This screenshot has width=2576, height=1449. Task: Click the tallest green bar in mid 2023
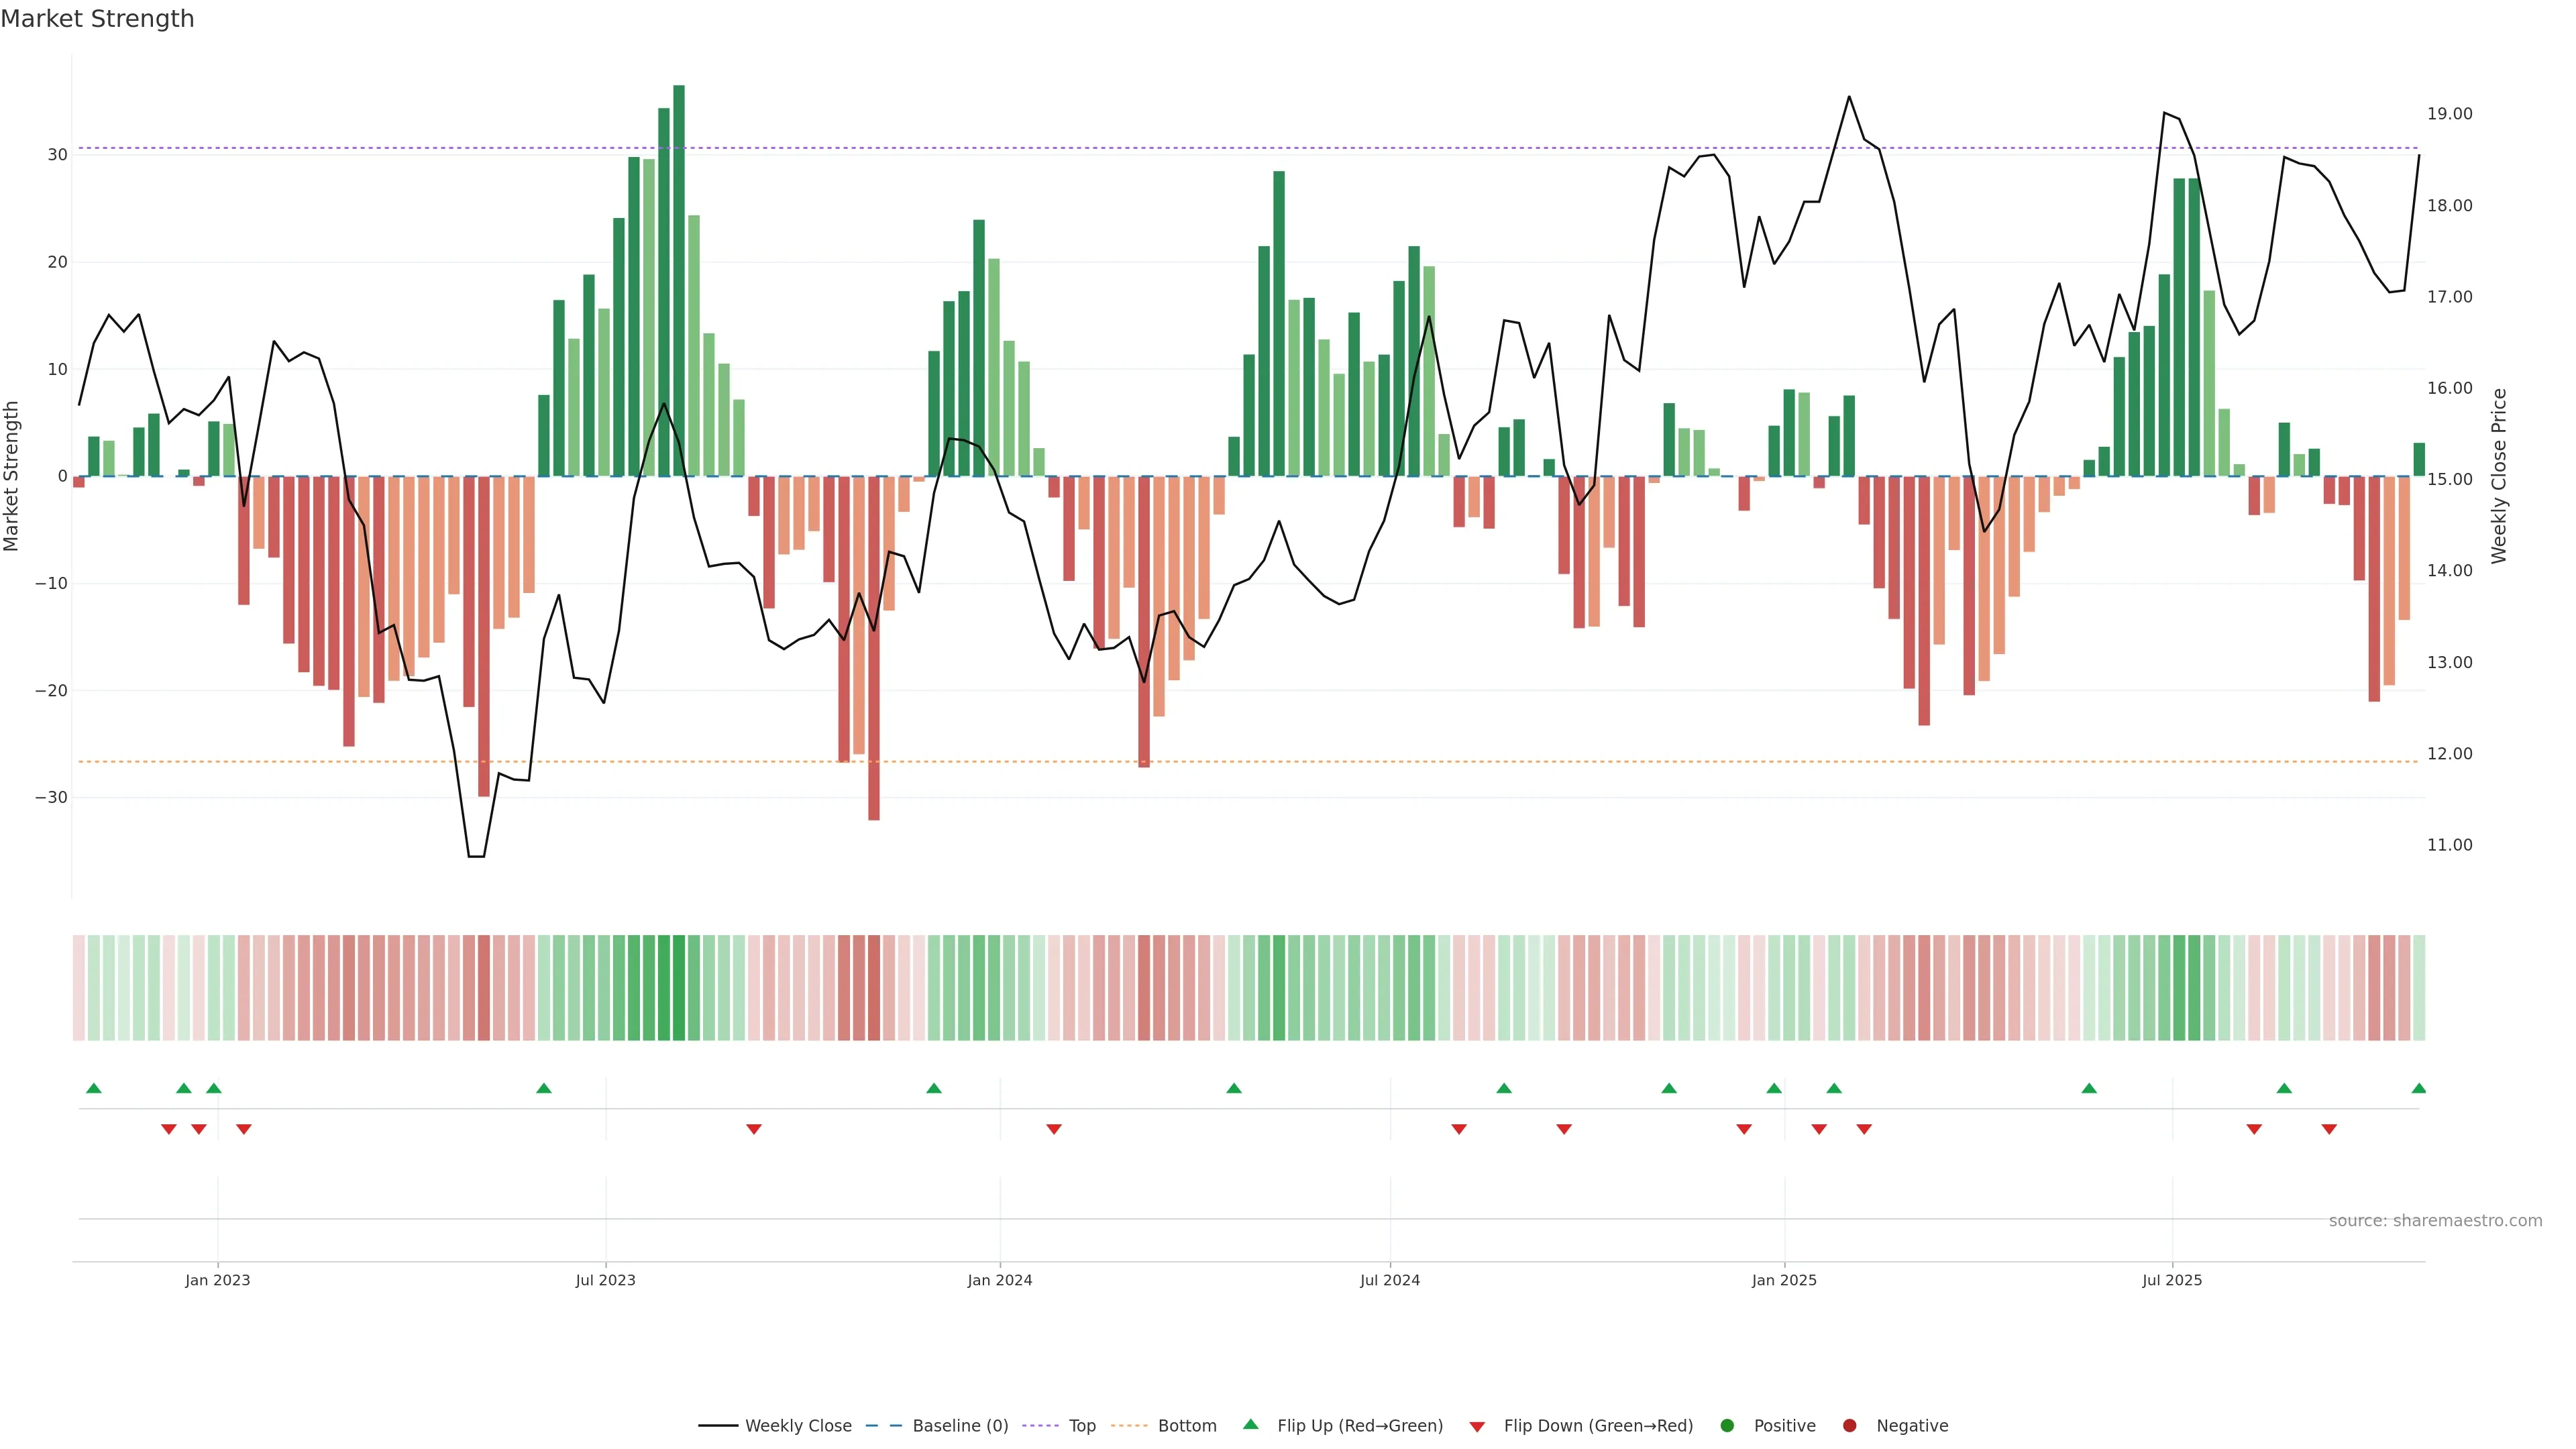[679, 280]
